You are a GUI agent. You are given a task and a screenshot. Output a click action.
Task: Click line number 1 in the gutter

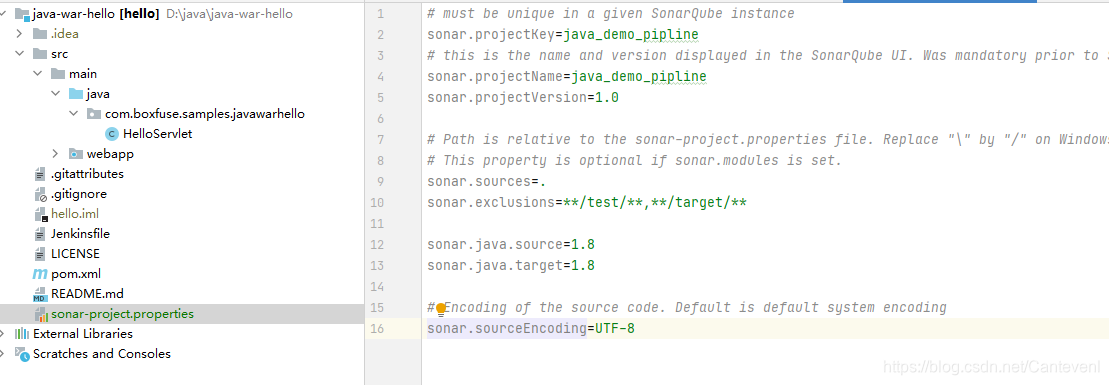pos(381,13)
